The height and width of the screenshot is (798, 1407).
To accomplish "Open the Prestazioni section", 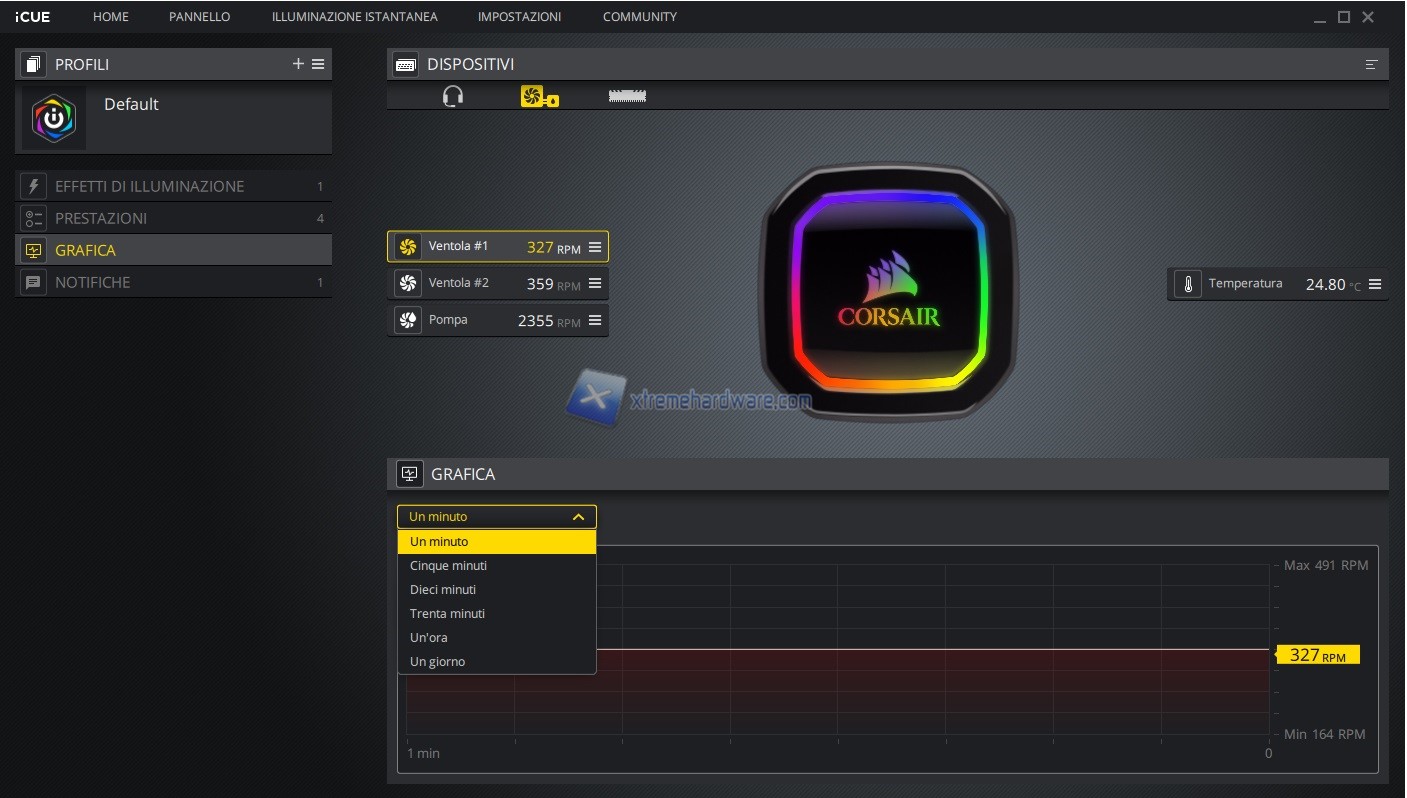I will (x=101, y=218).
